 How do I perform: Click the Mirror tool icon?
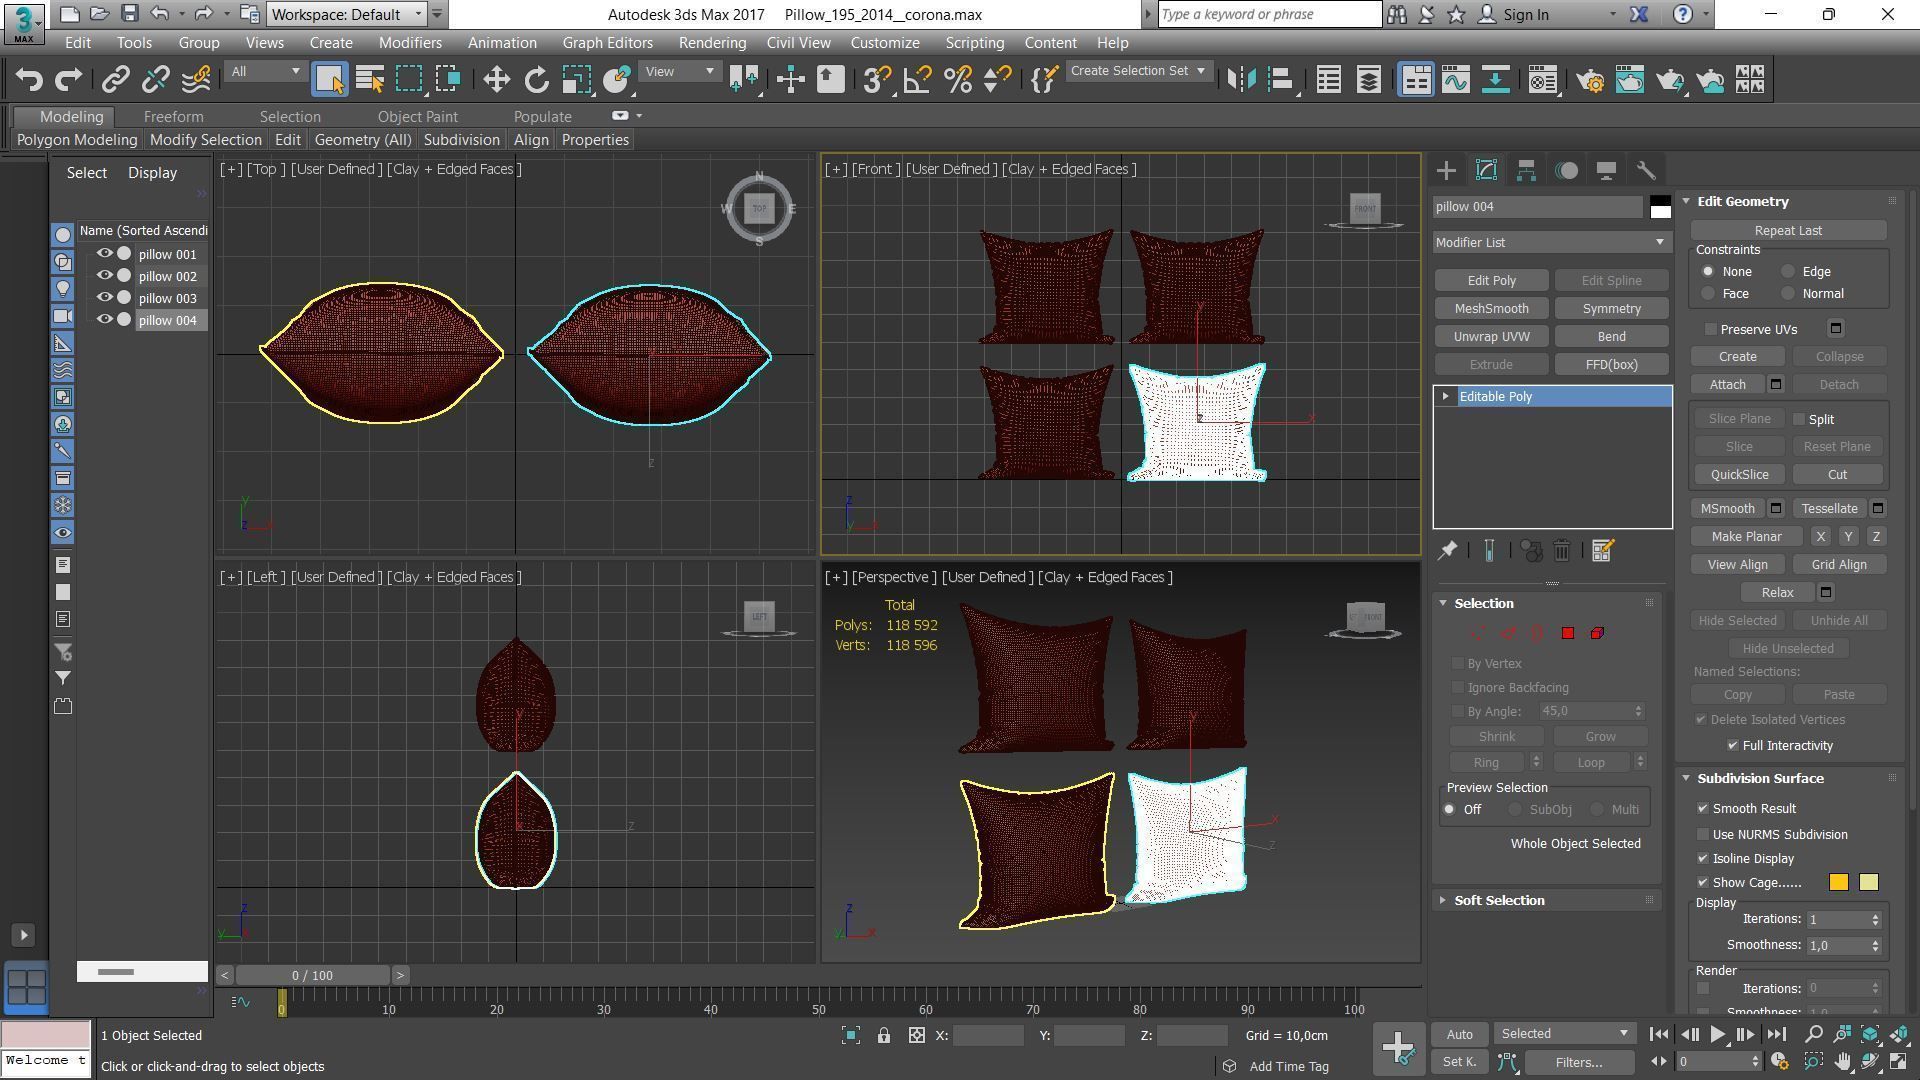pyautogui.click(x=1241, y=80)
